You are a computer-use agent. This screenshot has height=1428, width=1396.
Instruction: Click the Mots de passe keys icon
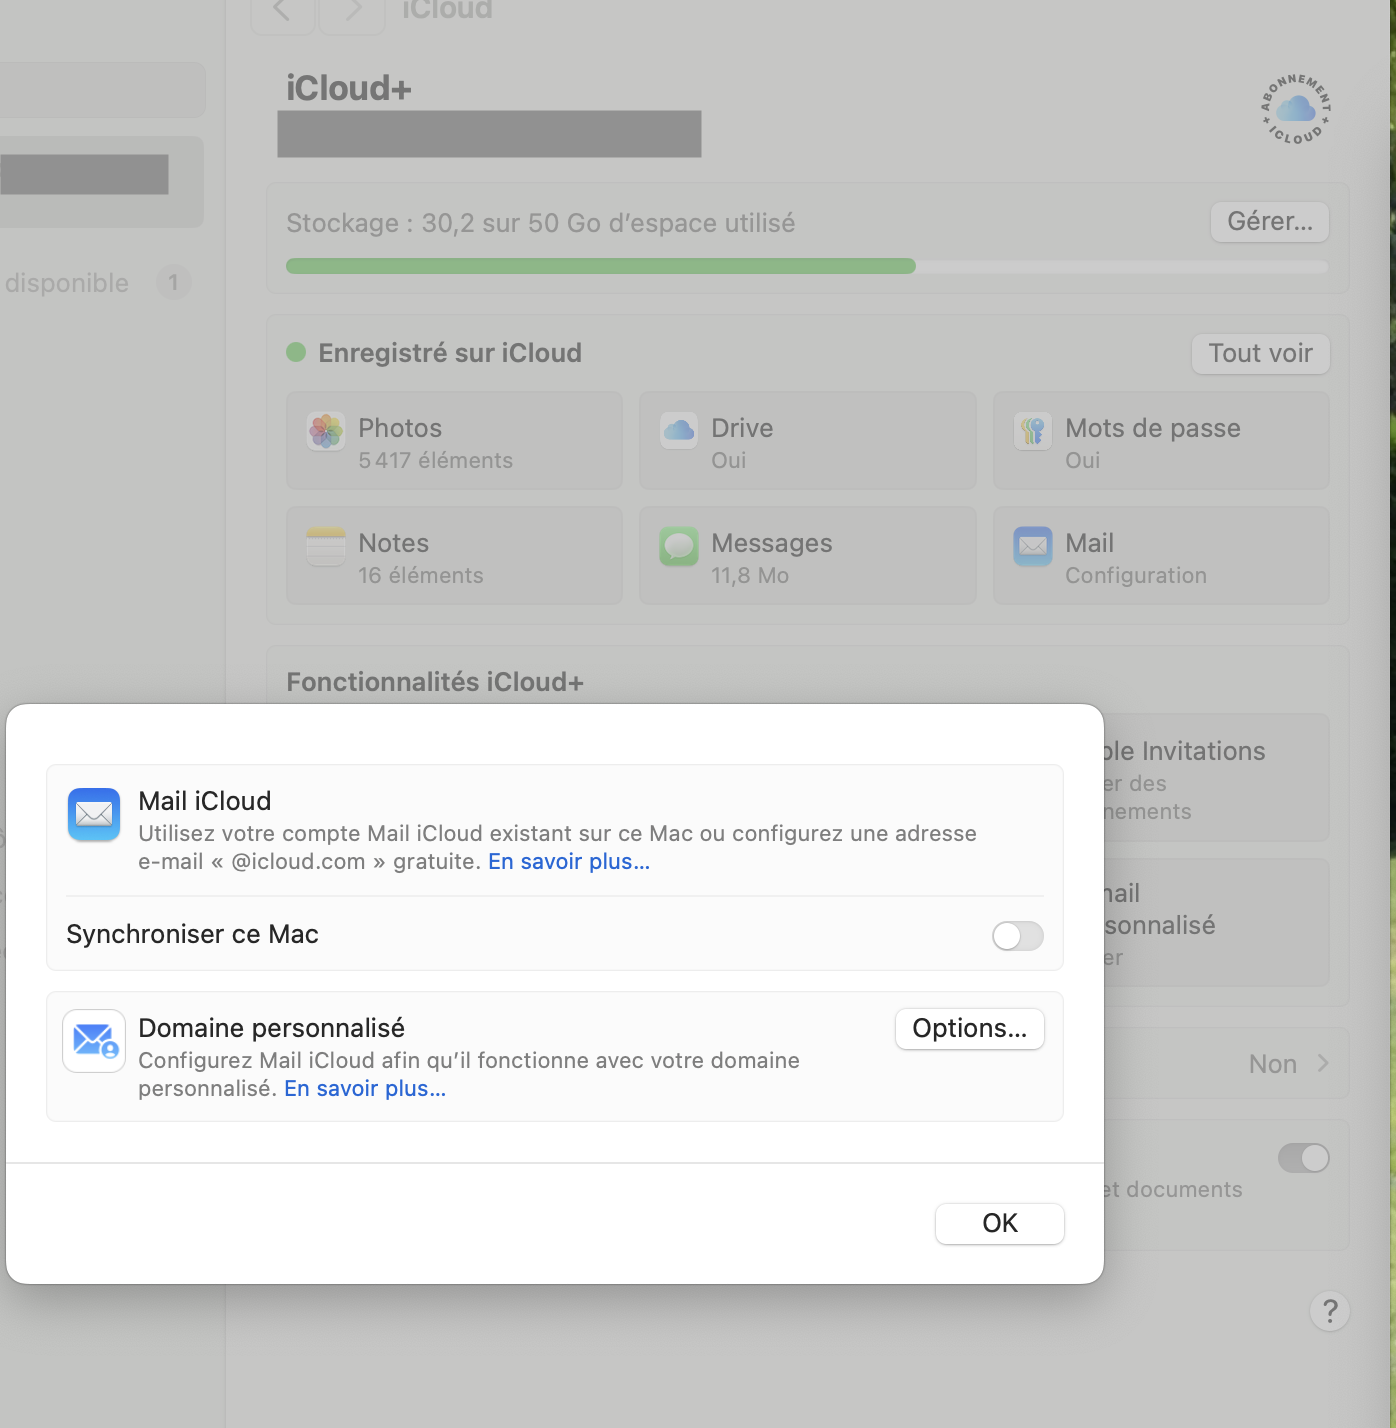point(1033,431)
